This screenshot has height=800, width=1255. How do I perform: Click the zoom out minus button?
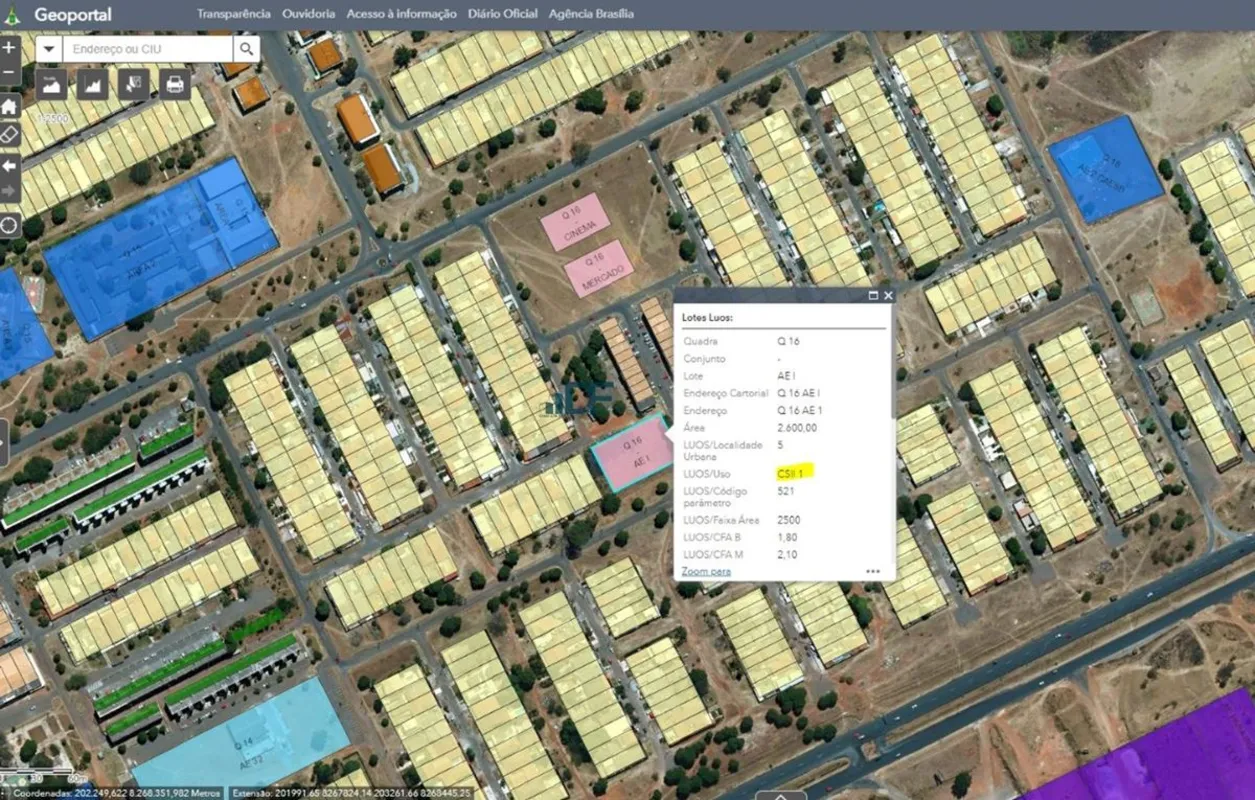(9, 73)
